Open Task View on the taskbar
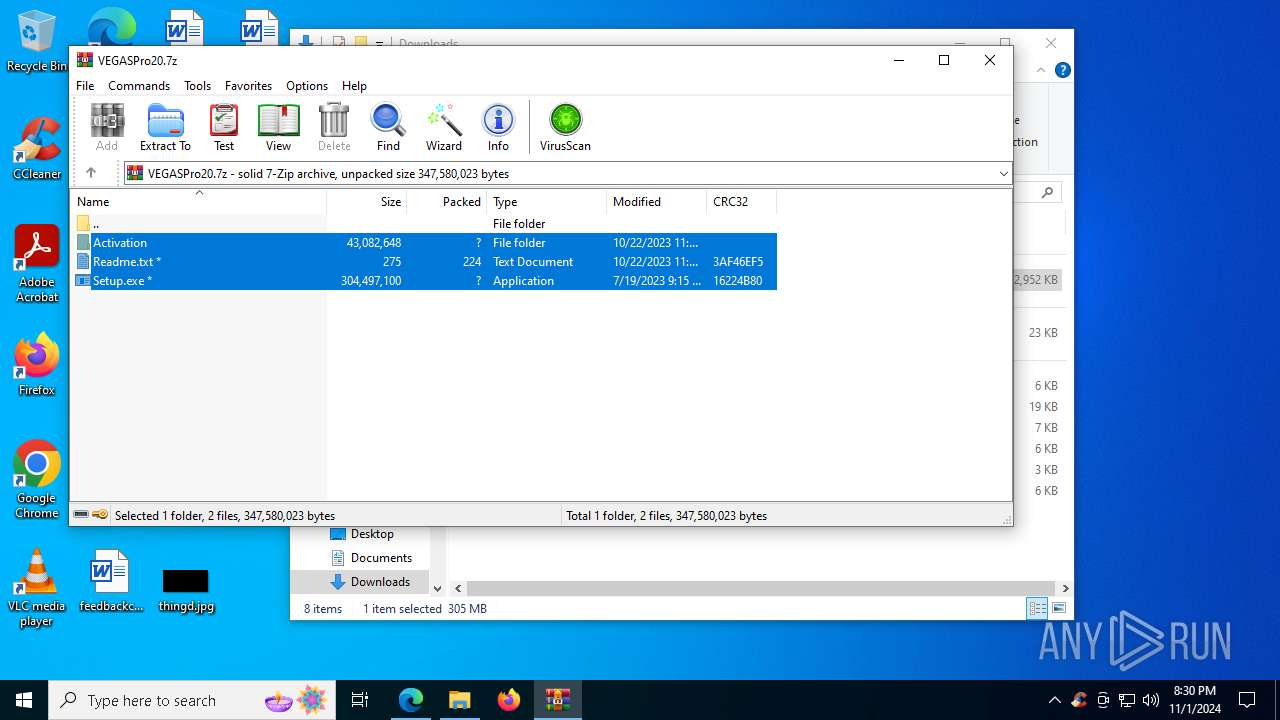Image resolution: width=1280 pixels, height=720 pixels. click(360, 700)
